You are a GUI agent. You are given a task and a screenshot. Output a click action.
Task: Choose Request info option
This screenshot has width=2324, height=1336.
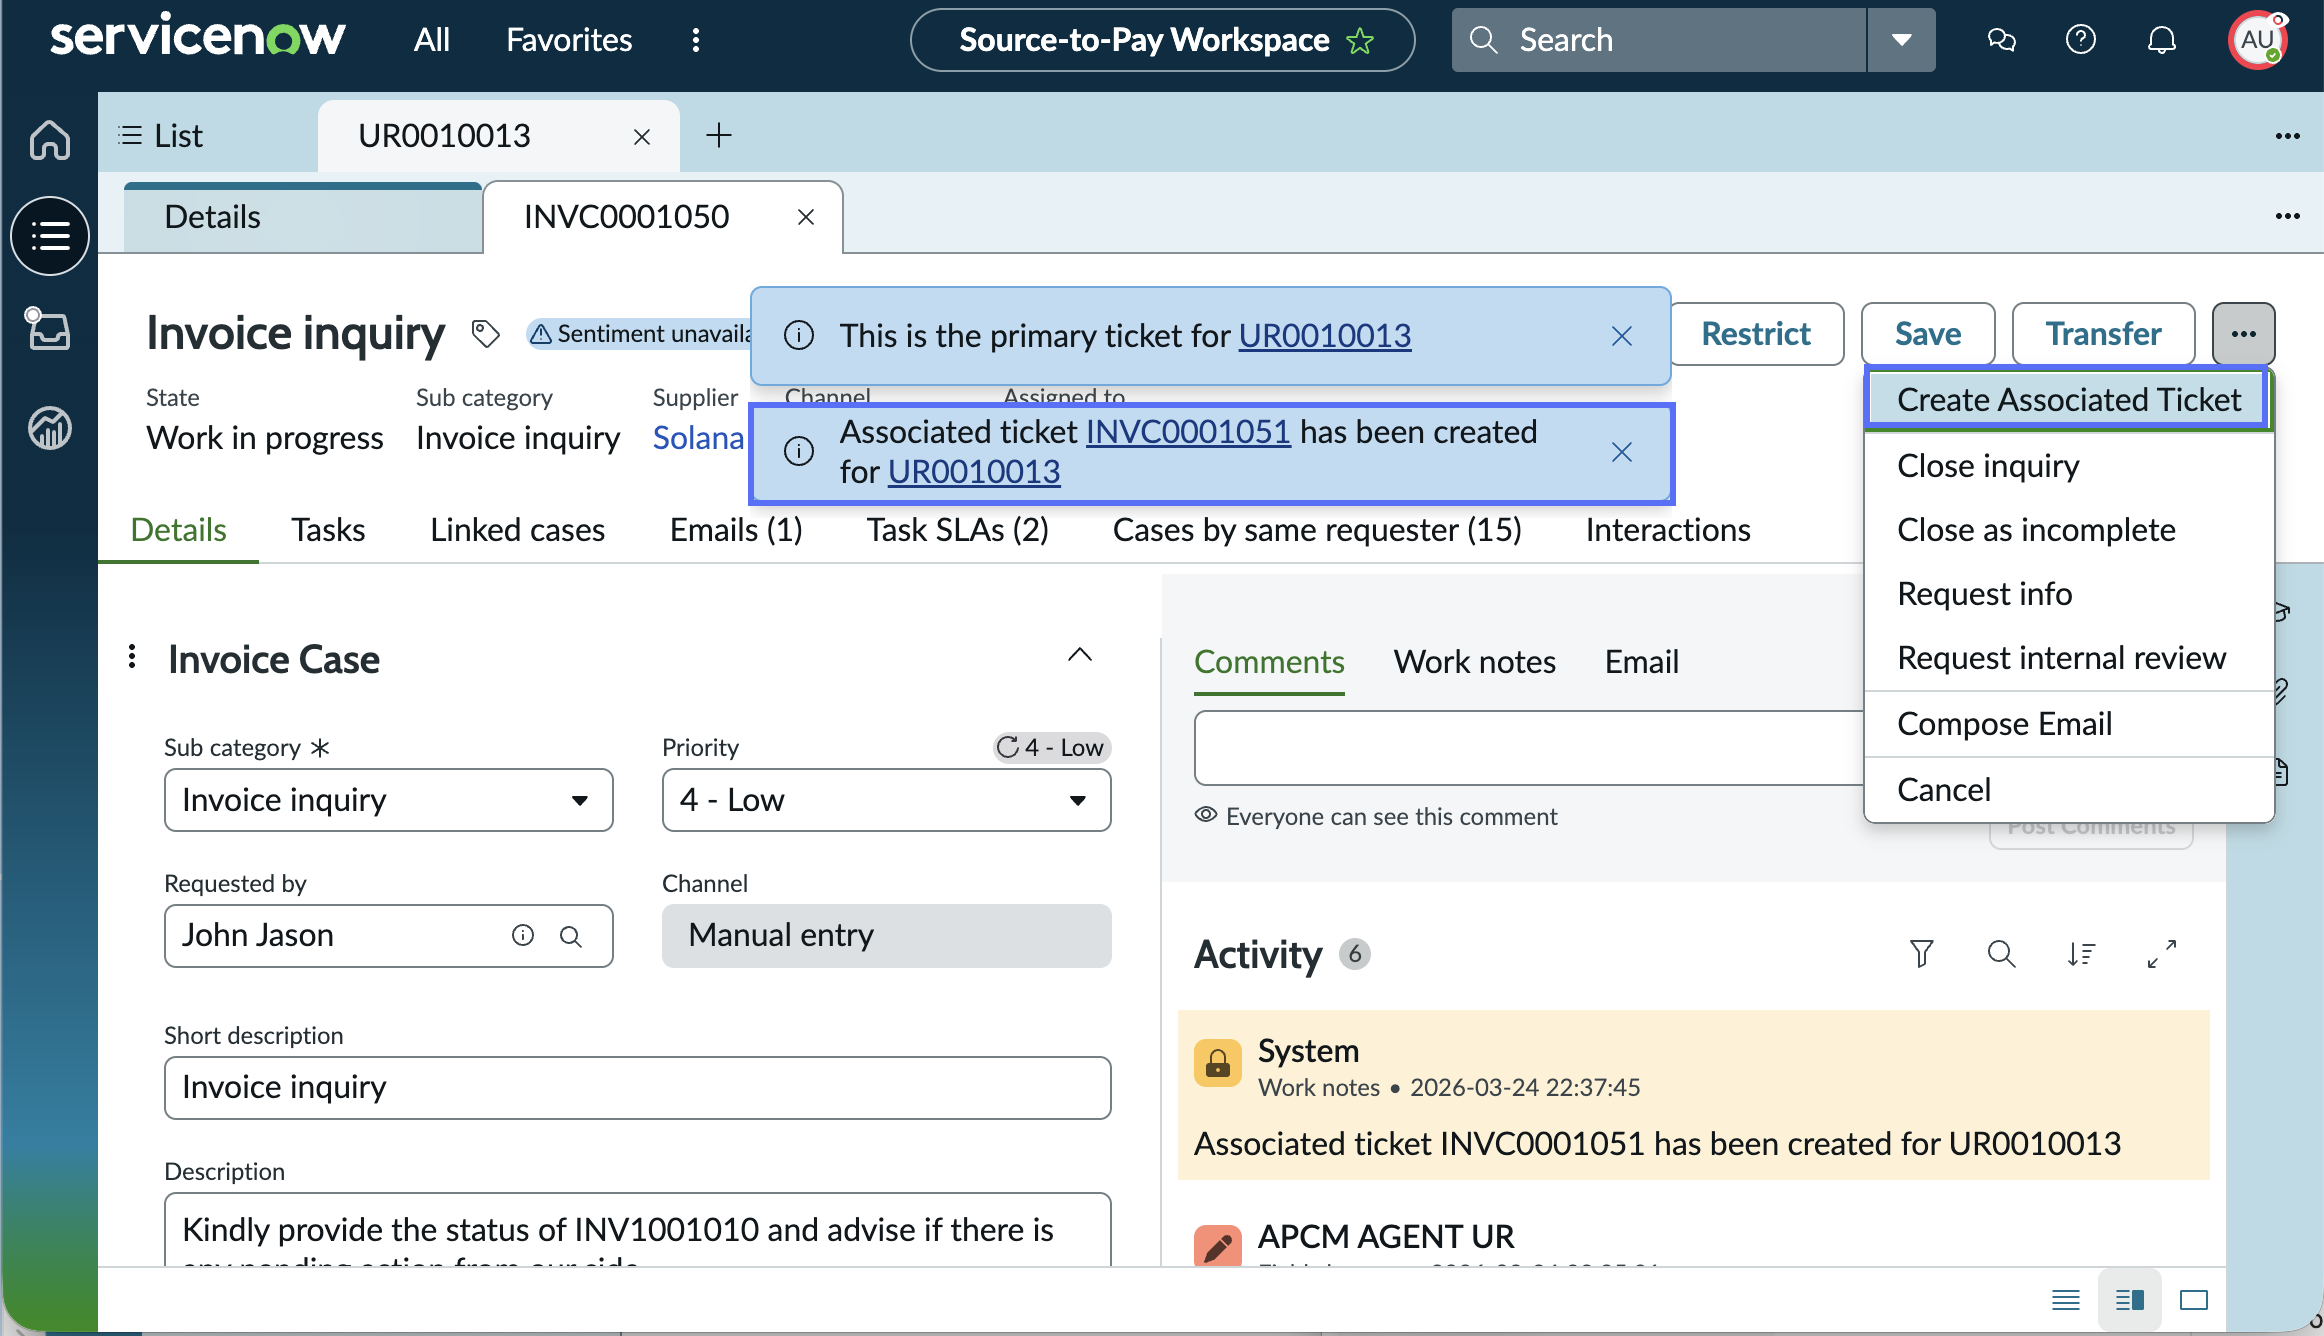2069,594
